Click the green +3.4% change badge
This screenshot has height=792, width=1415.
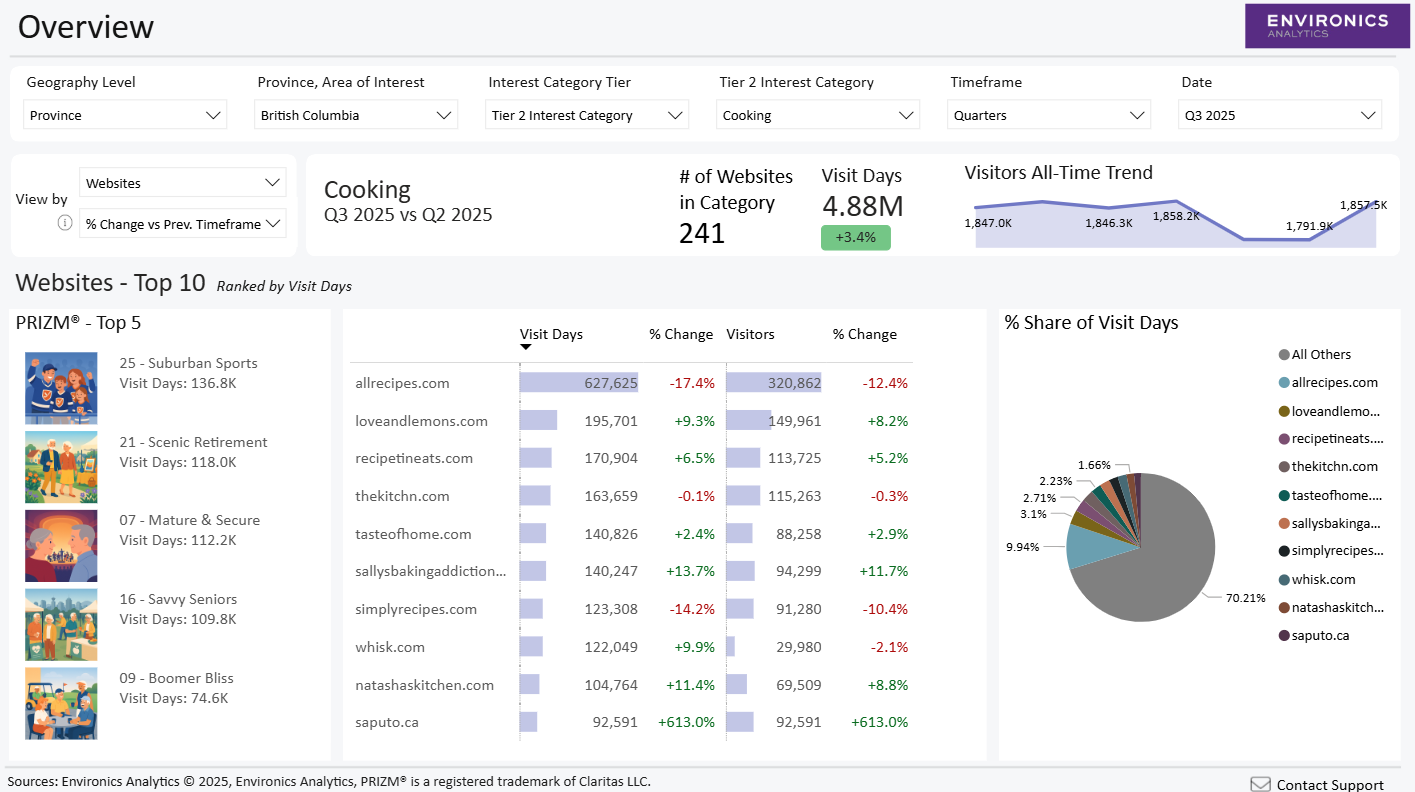click(x=855, y=238)
